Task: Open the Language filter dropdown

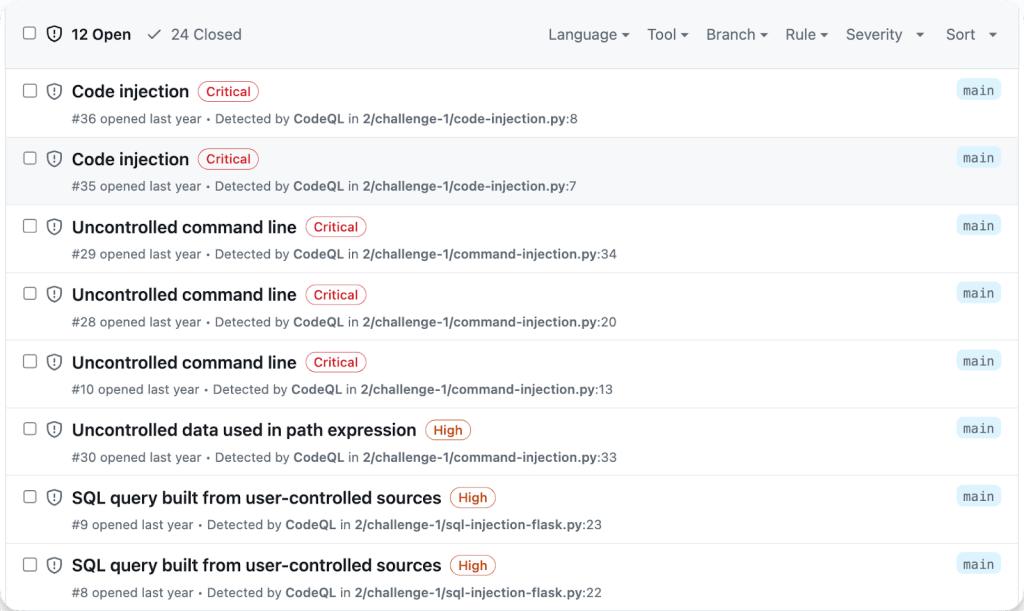Action: 588,34
